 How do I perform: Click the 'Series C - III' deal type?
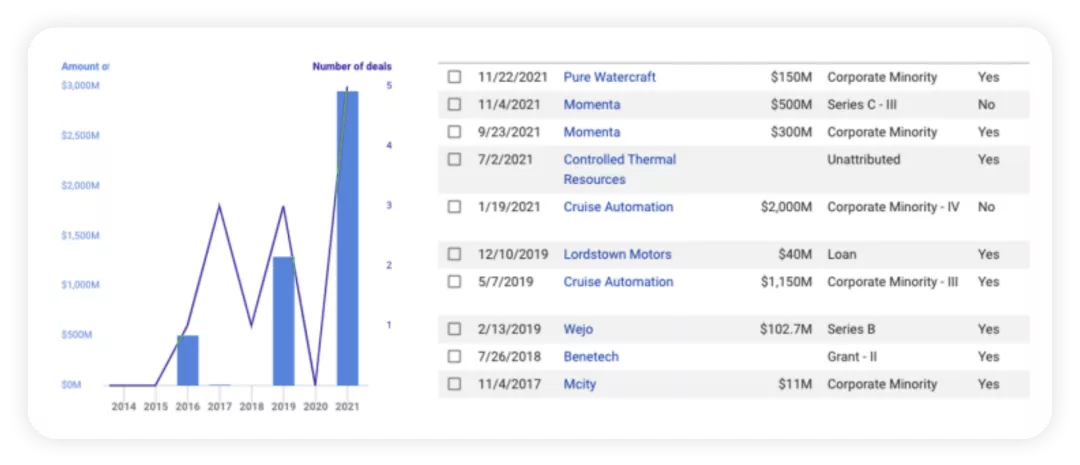[x=862, y=105]
